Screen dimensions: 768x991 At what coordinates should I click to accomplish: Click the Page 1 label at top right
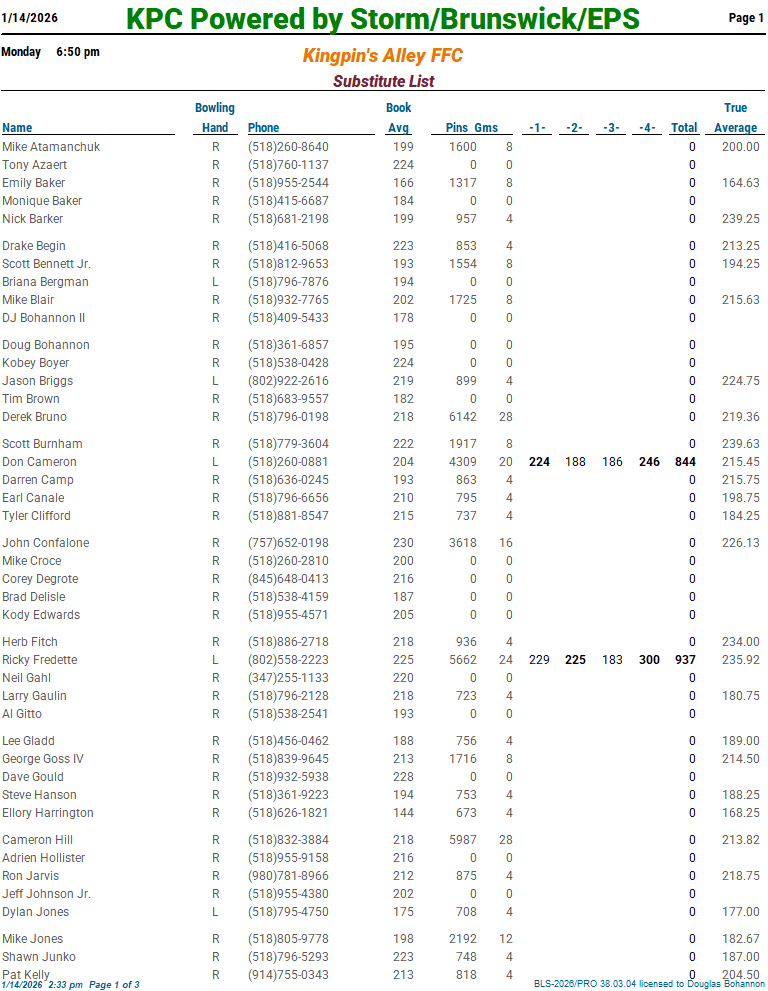click(746, 18)
